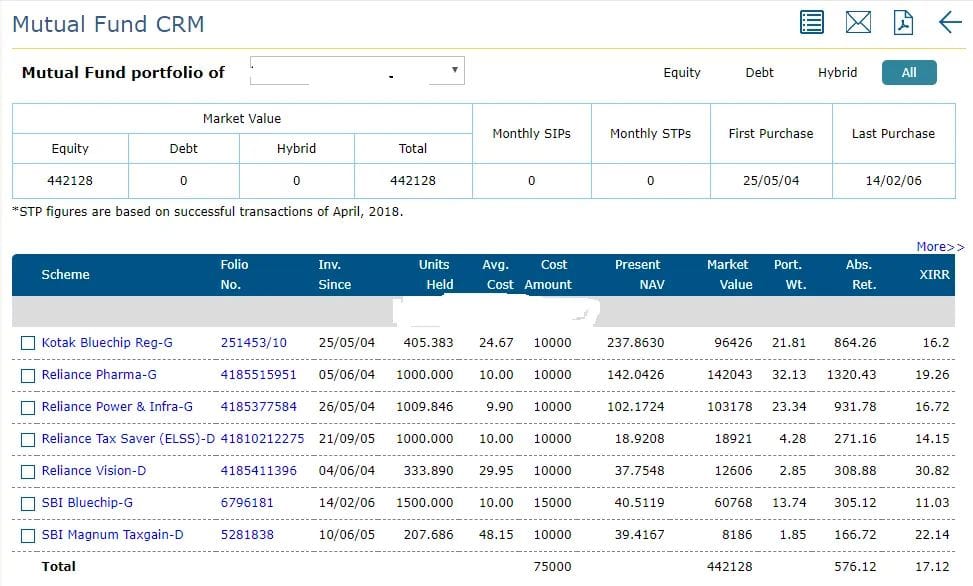The image size is (973, 586).
Task: Open folio number 251453/10
Action: click(x=254, y=343)
